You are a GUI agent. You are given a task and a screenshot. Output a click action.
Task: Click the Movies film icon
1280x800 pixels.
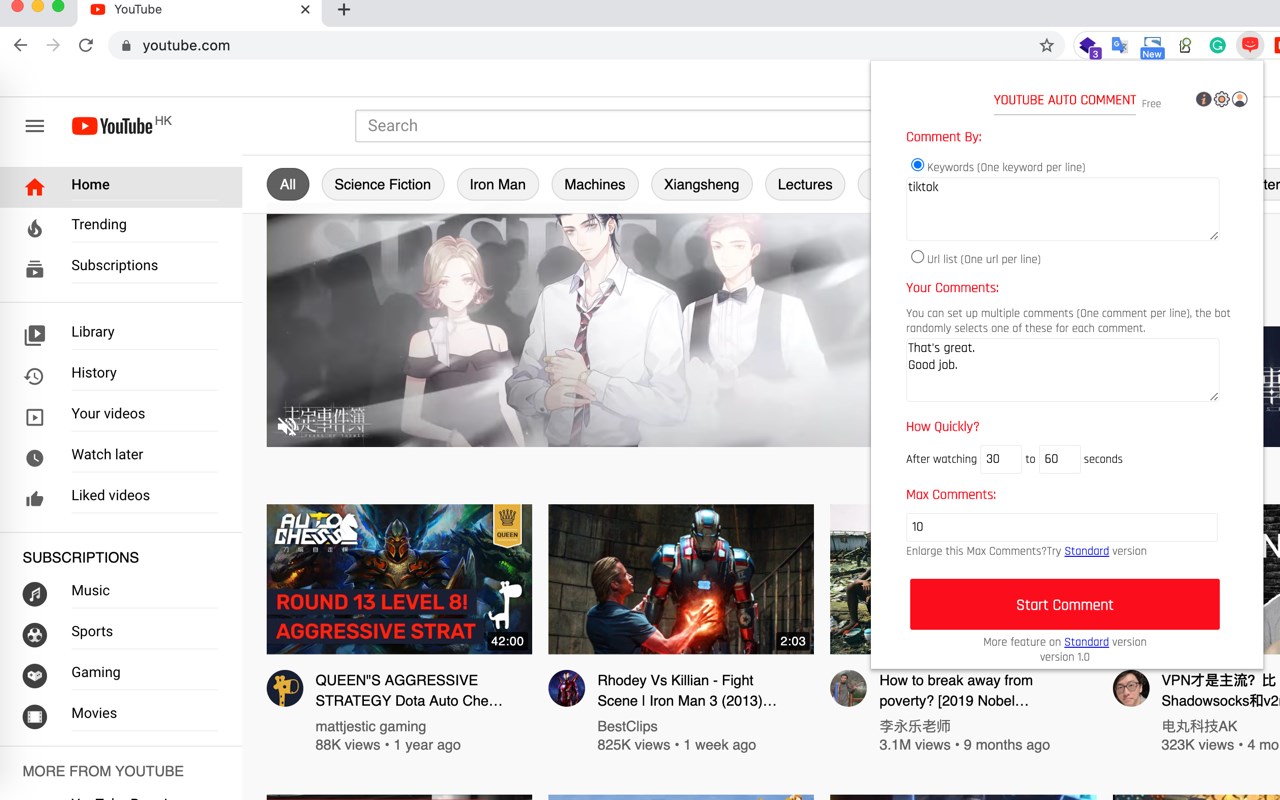35,717
